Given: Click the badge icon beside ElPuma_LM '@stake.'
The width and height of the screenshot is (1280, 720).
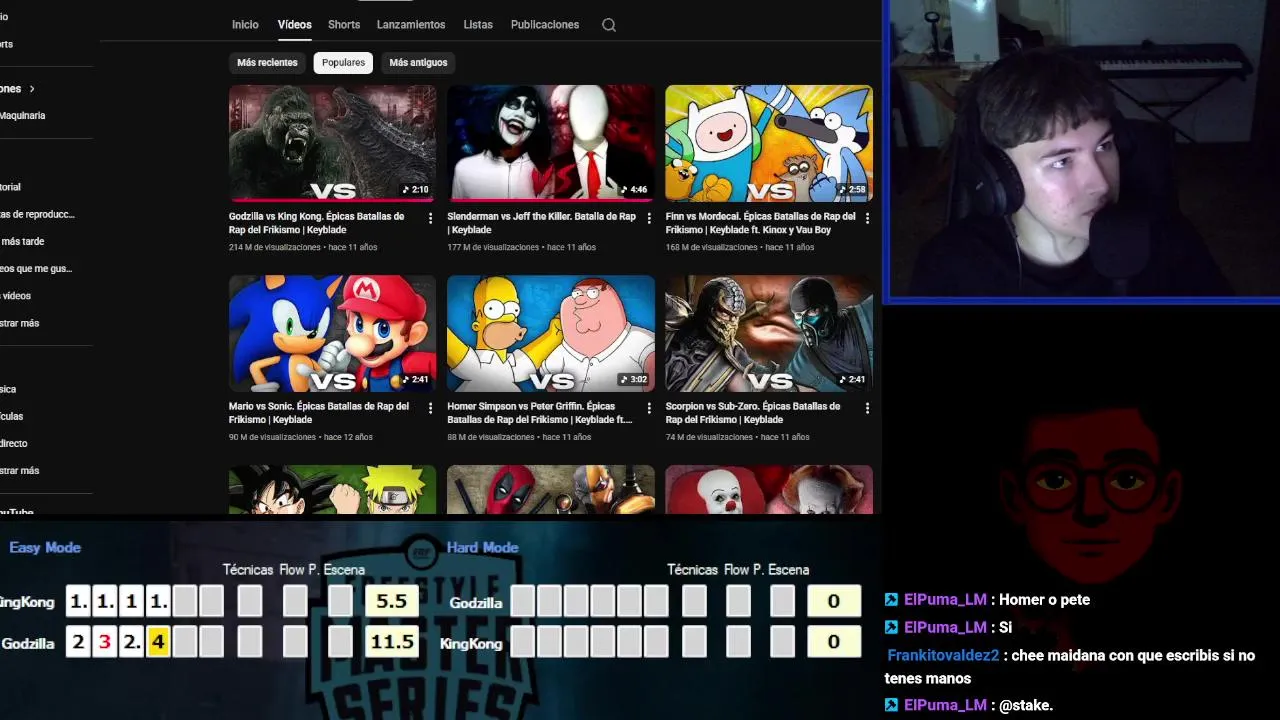Looking at the screenshot, I should (891, 705).
